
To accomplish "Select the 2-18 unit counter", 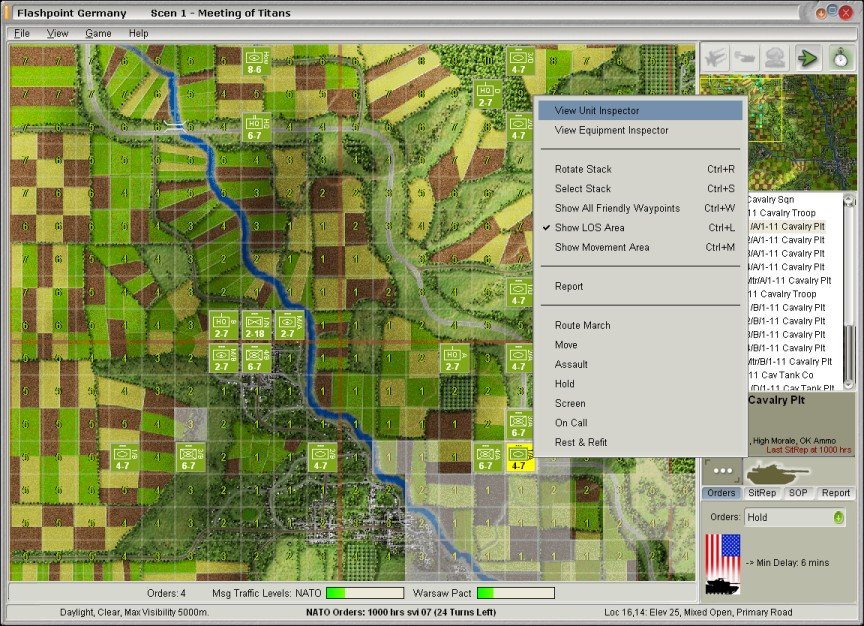I will pos(256,326).
